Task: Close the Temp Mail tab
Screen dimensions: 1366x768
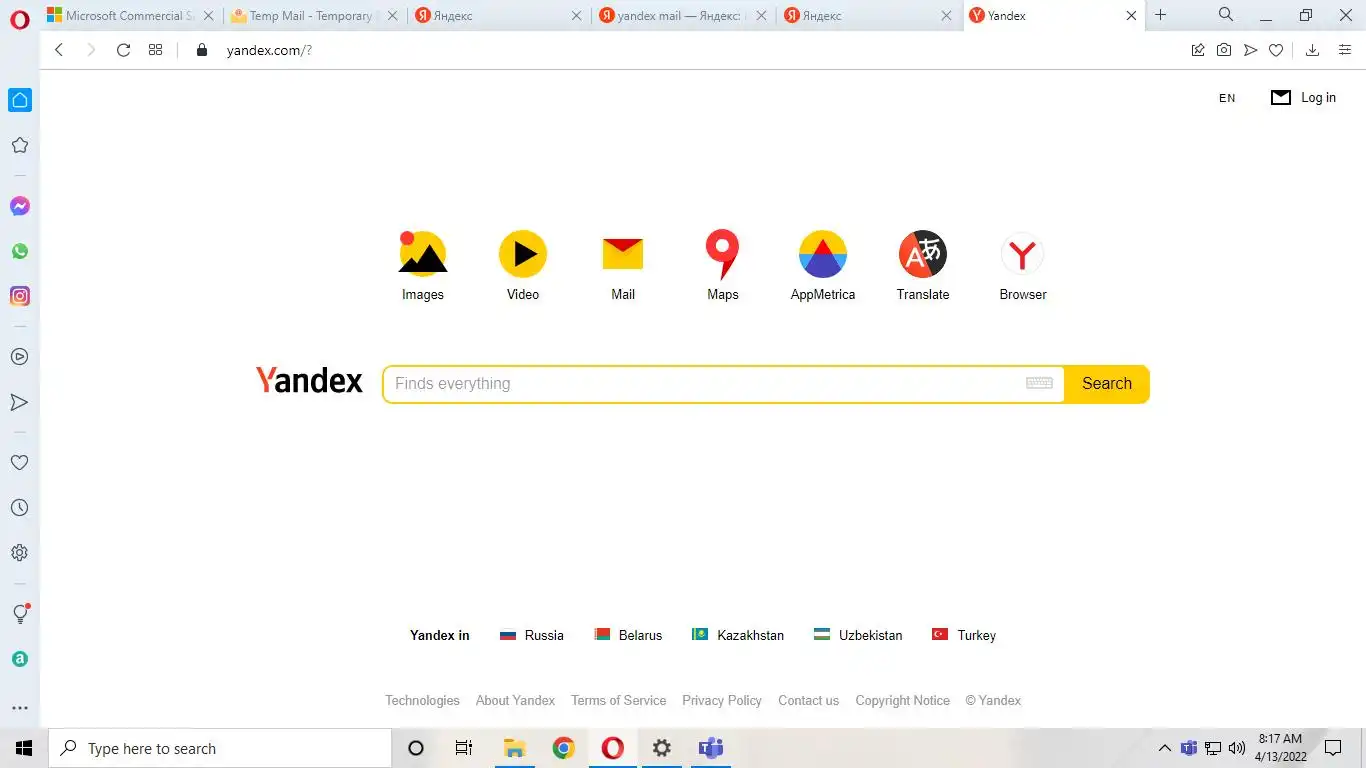Action: click(392, 16)
